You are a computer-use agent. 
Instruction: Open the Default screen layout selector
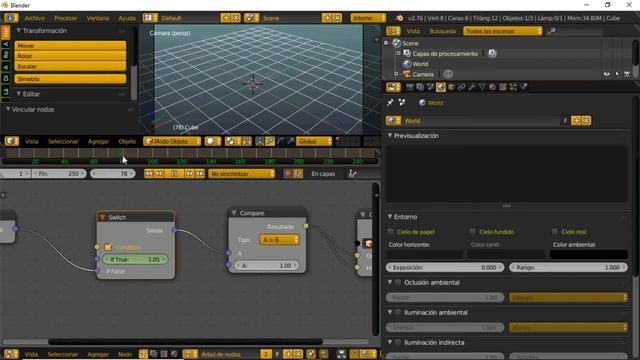click(x=150, y=18)
